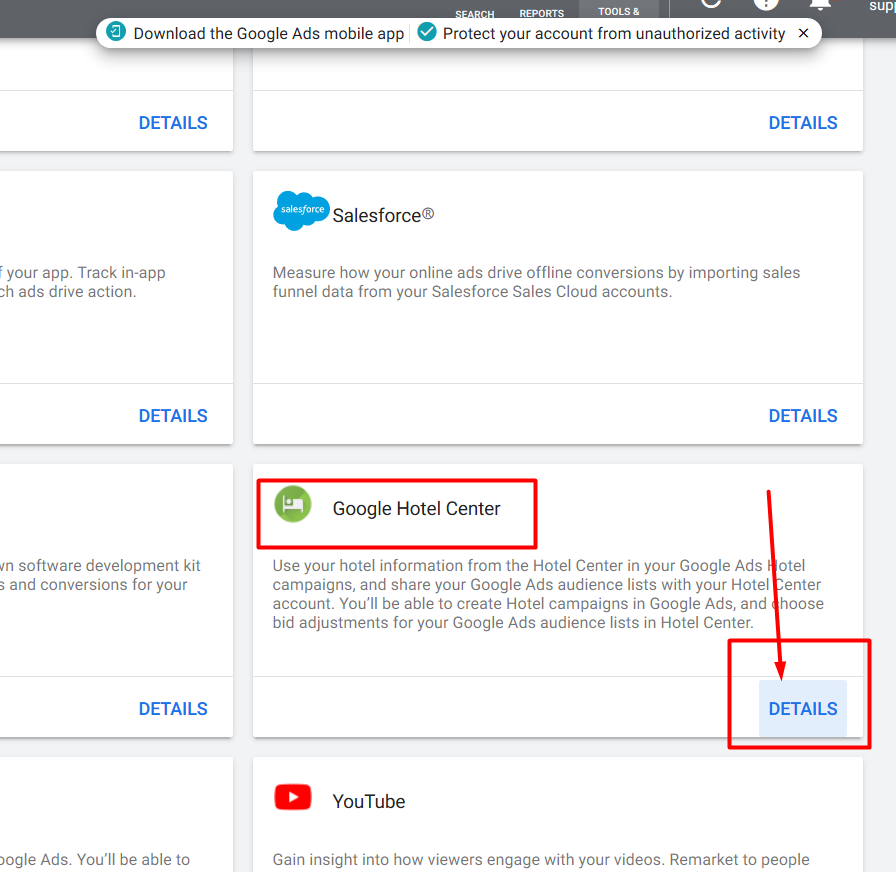This screenshot has width=896, height=872.
Task: Open the TOOLS & settings header item
Action: [619, 11]
